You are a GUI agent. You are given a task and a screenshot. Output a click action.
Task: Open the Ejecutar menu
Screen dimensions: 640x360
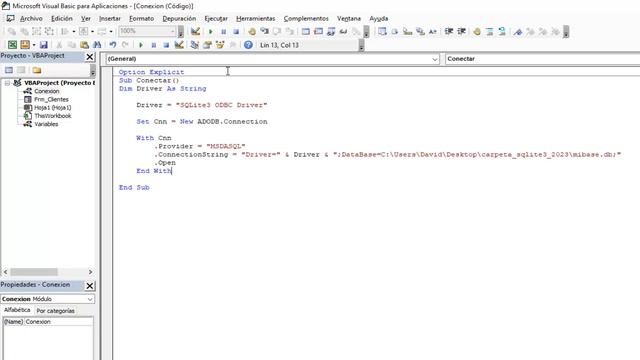click(216, 18)
